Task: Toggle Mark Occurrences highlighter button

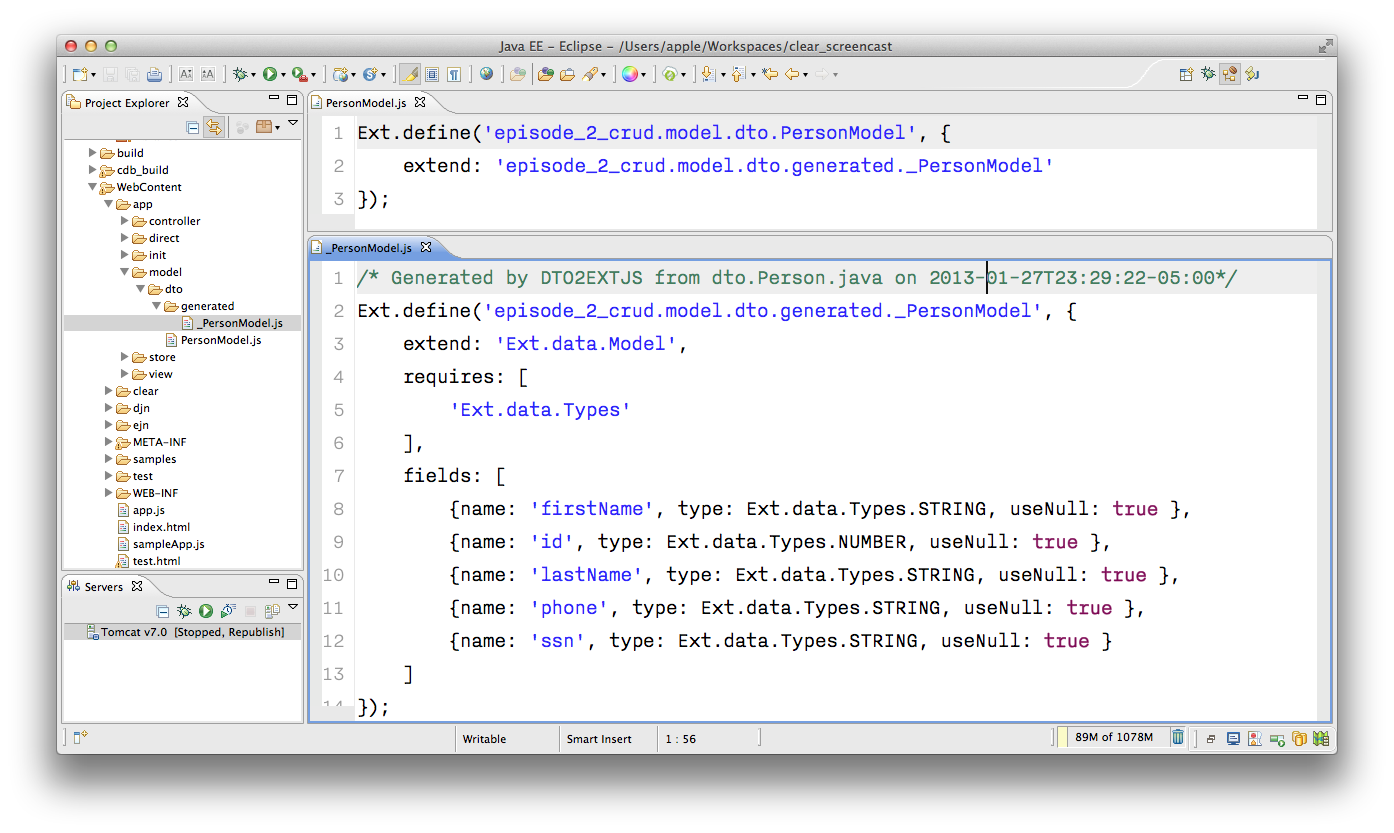Action: coord(410,74)
